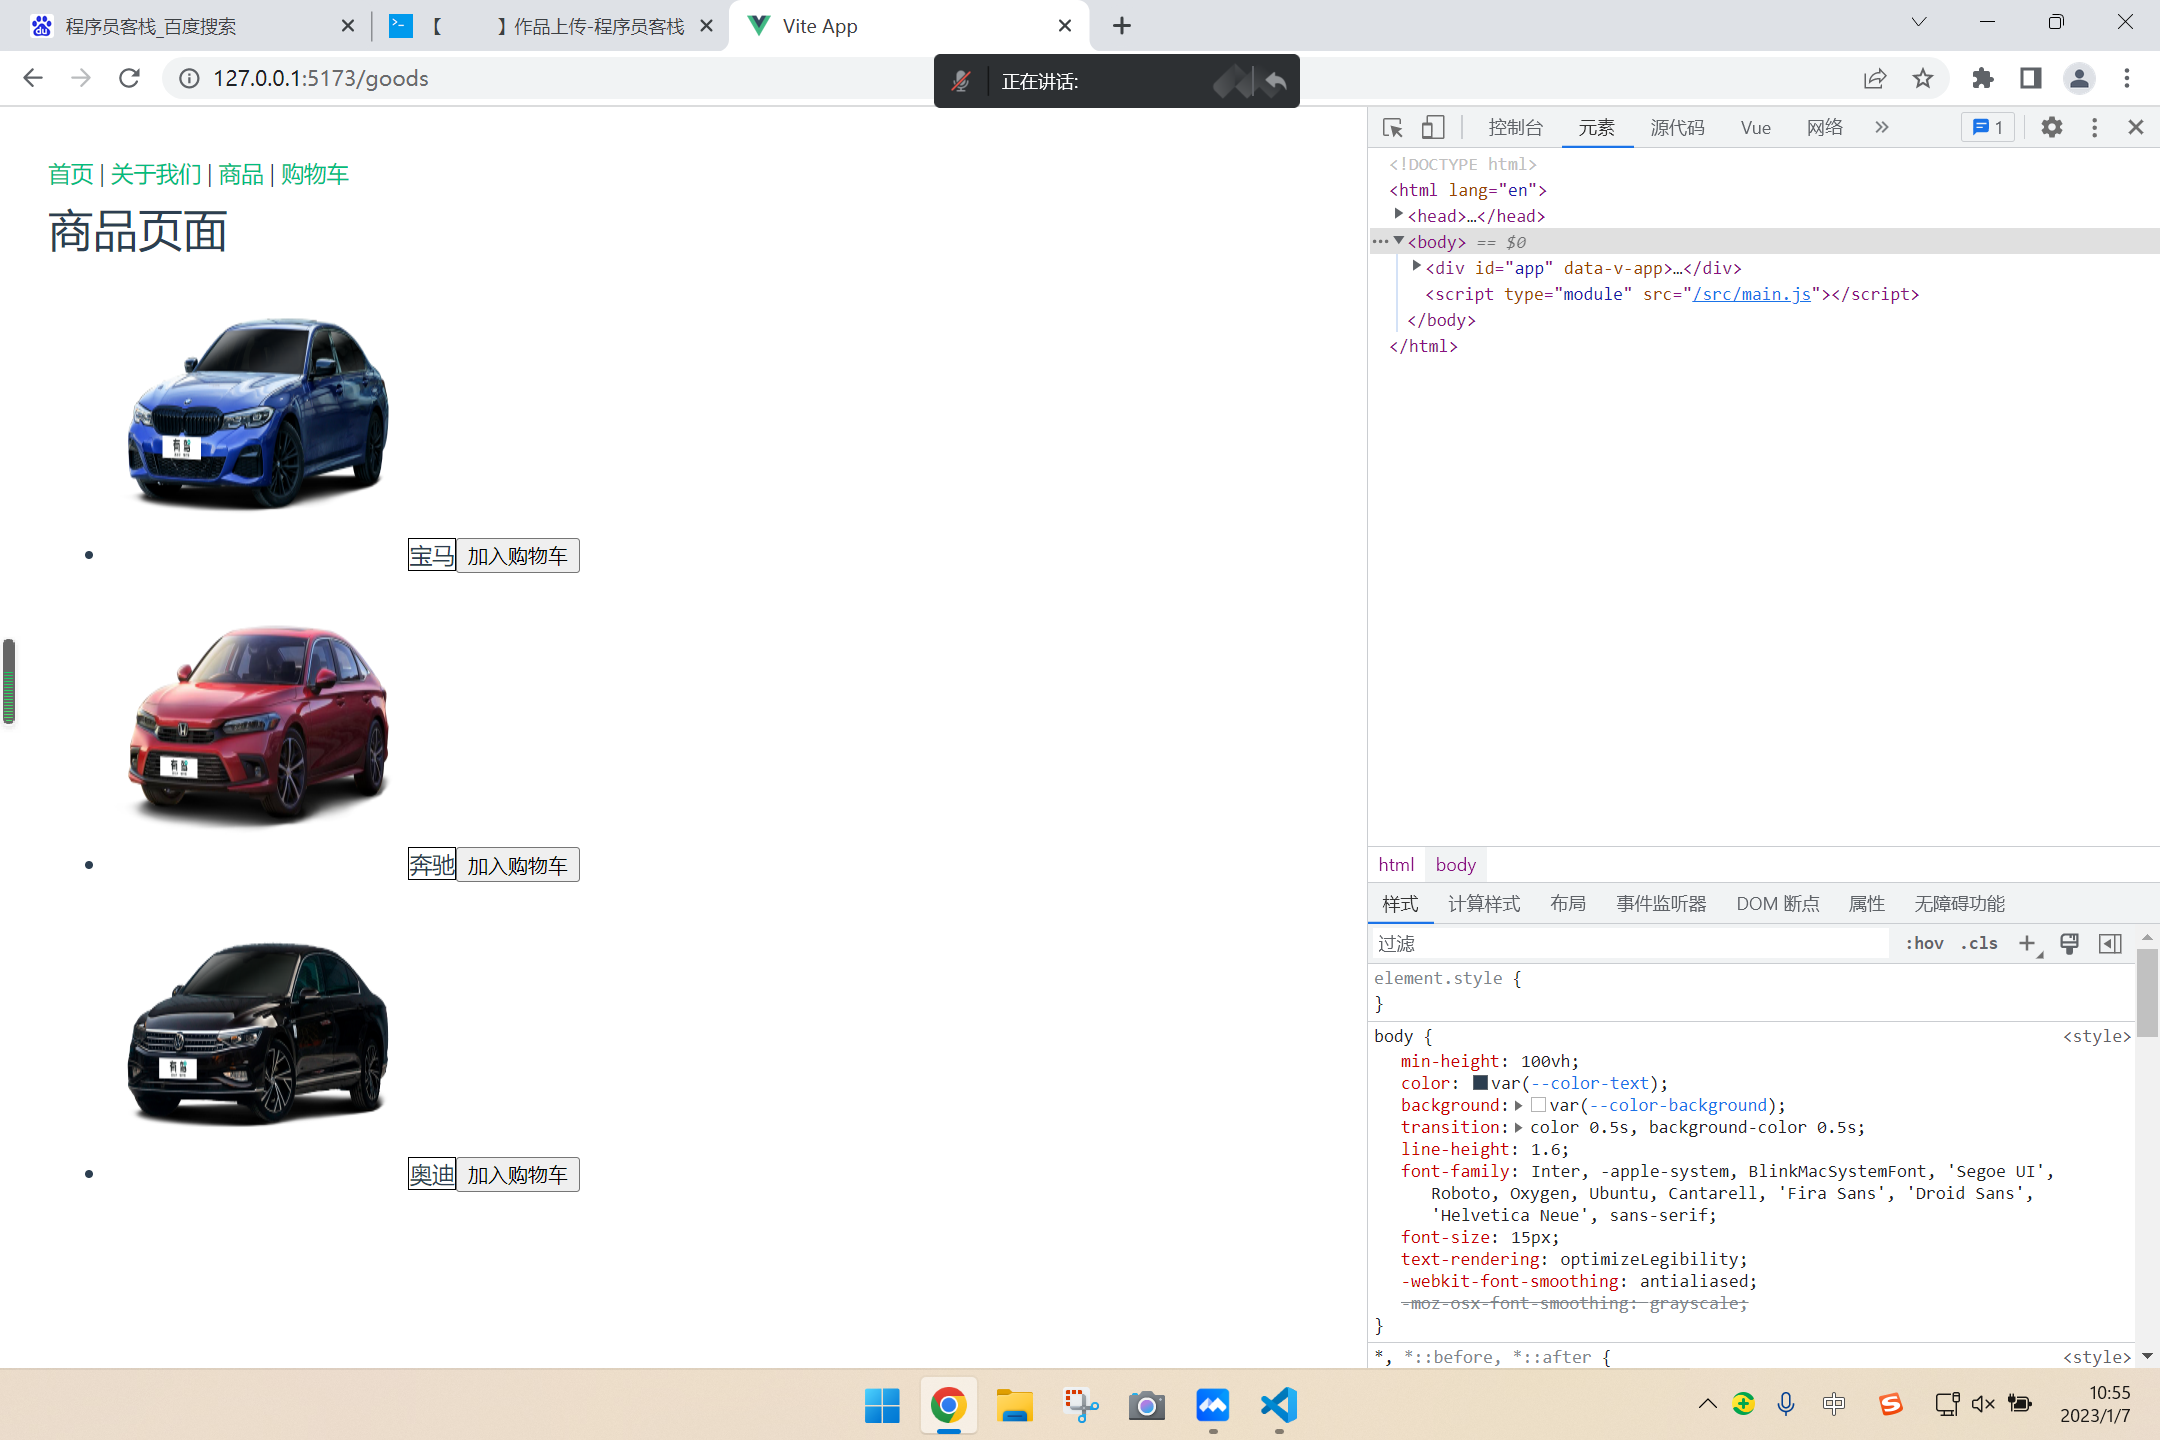2160x1440 pixels.
Task: Open the 事件监听器 pane tab
Action: 1661,904
